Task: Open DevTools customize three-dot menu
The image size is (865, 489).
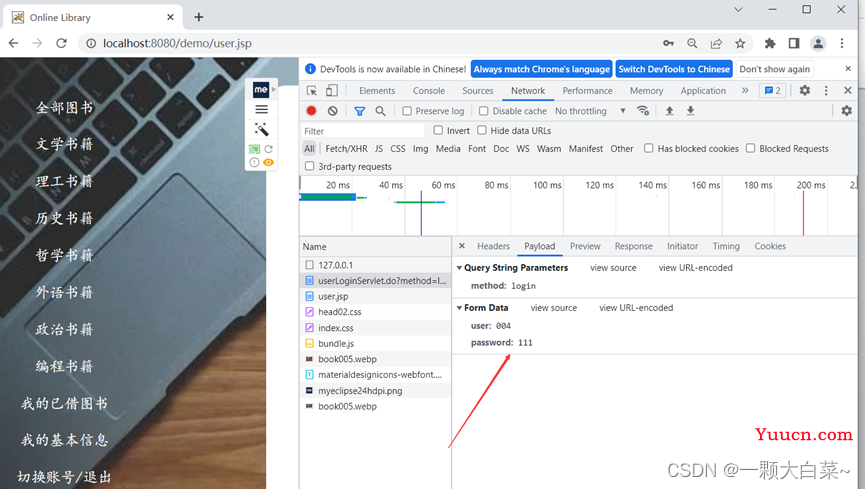Action: (826, 91)
